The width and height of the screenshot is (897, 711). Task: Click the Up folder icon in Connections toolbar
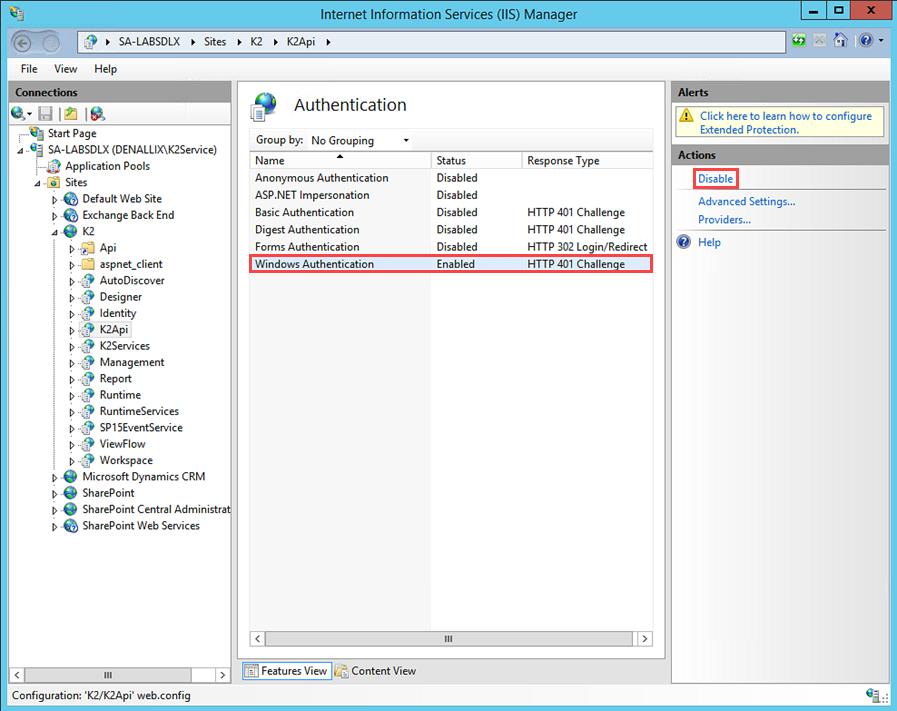[x=71, y=113]
